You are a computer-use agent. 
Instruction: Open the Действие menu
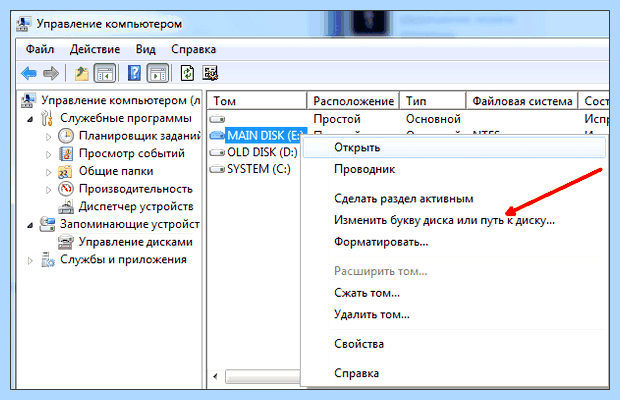click(95, 49)
